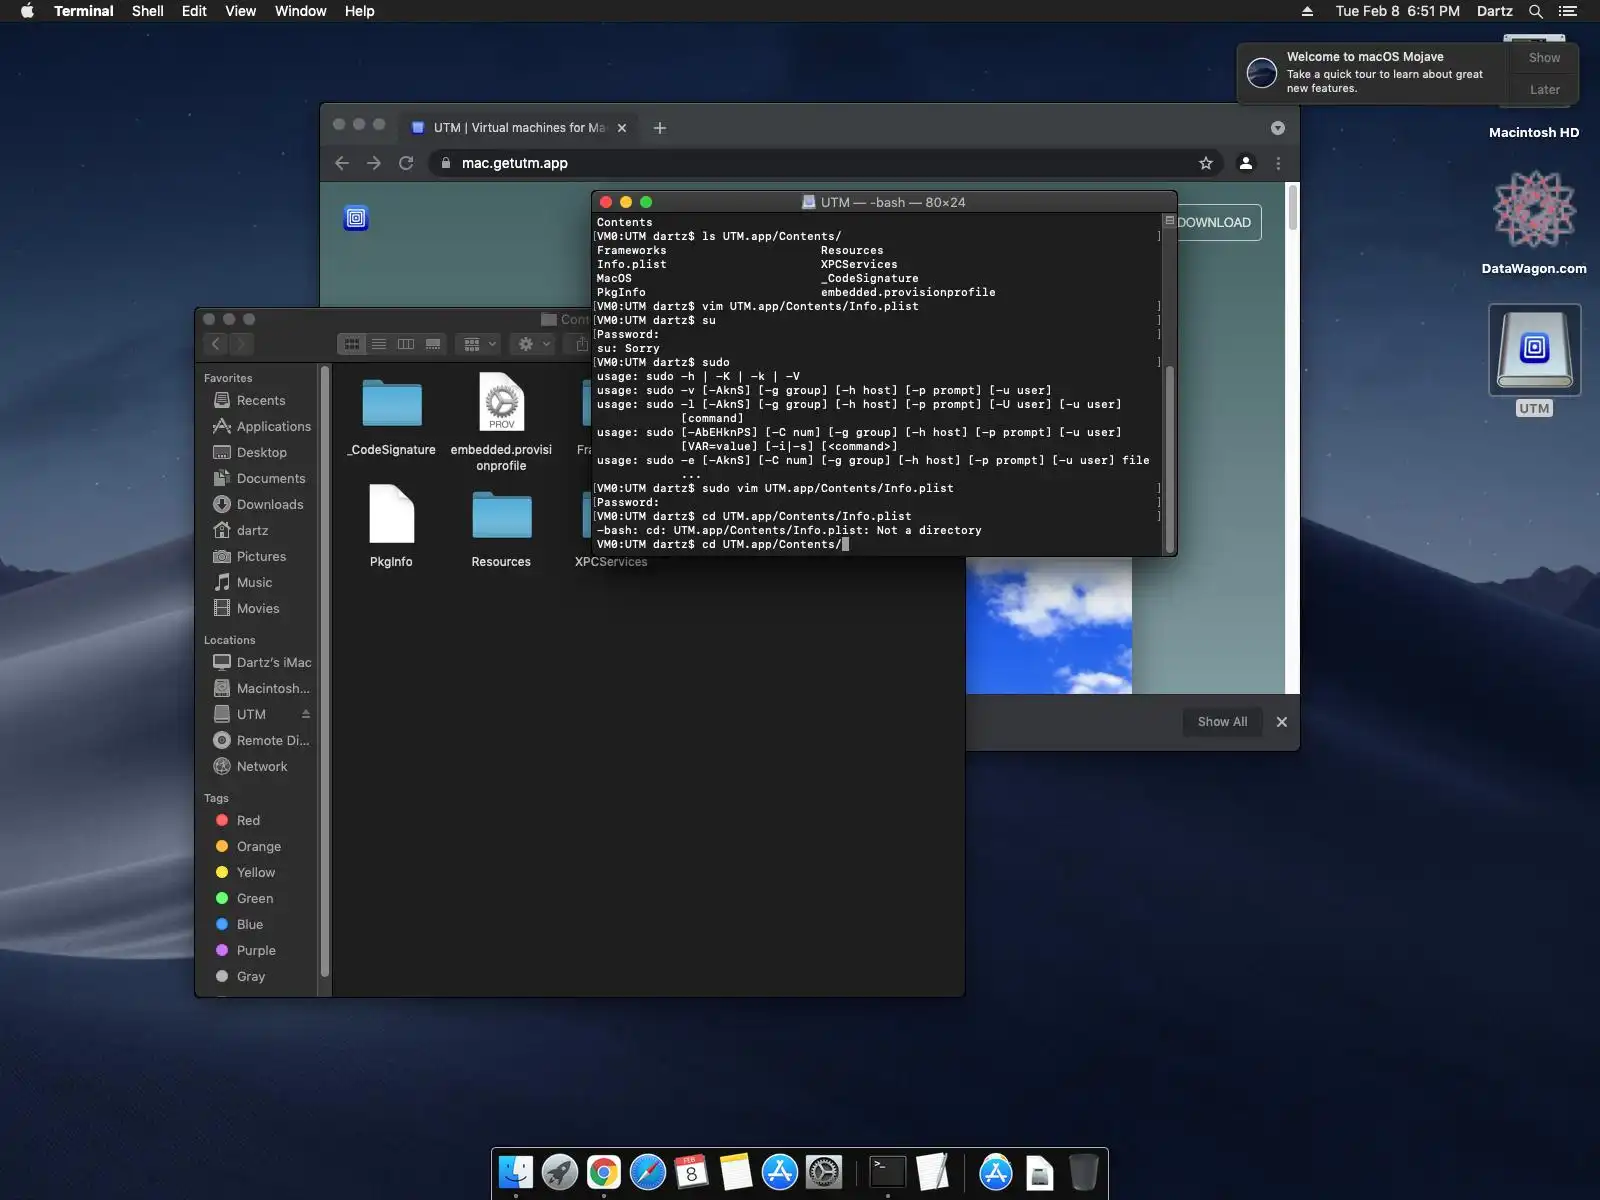Open the Chrome tab search dropdown
The width and height of the screenshot is (1600, 1200).
(x=1278, y=128)
